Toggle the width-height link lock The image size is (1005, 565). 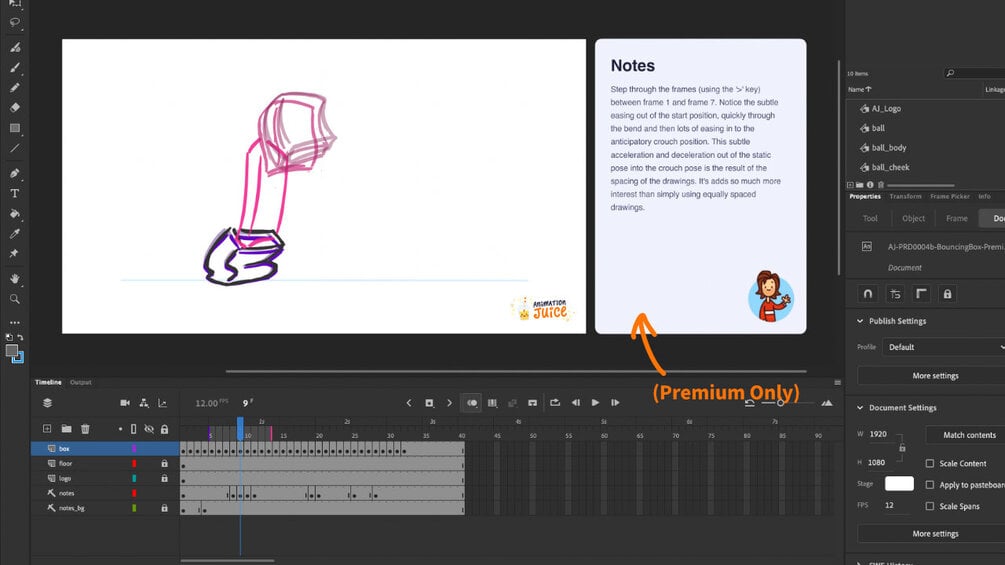(x=902, y=448)
